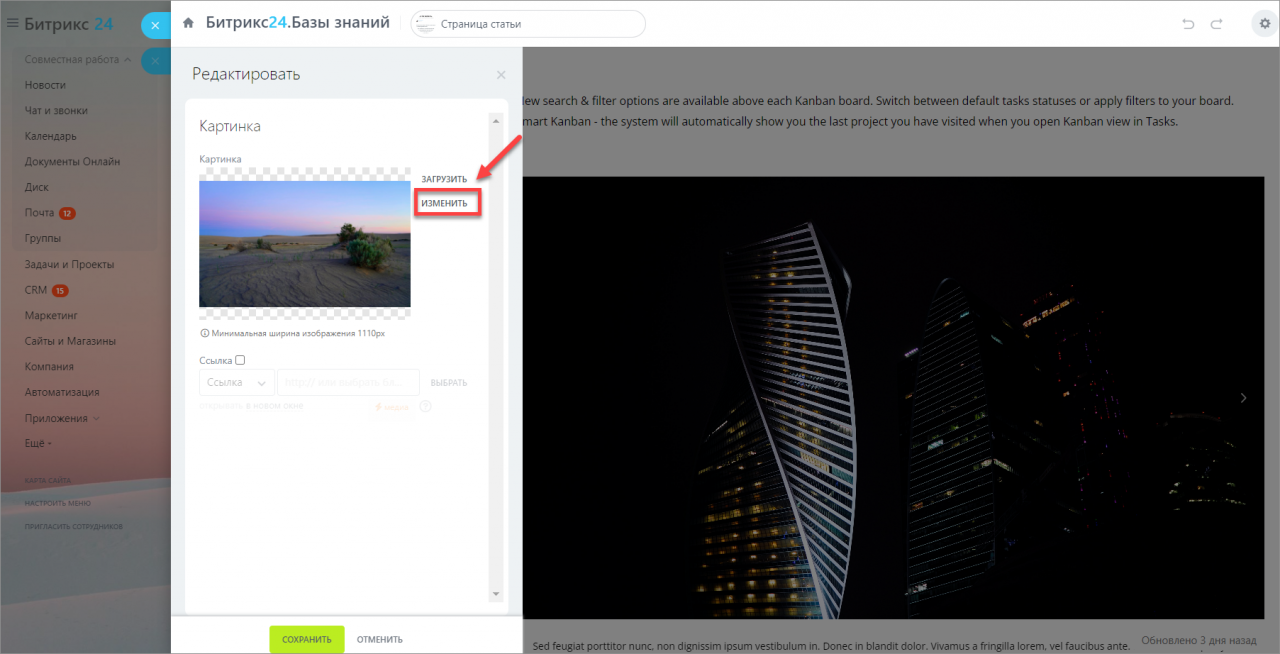The height and width of the screenshot is (654, 1280).
Task: Open Задачи и Проекты in the sidebar
Action: pyautogui.click(x=69, y=264)
